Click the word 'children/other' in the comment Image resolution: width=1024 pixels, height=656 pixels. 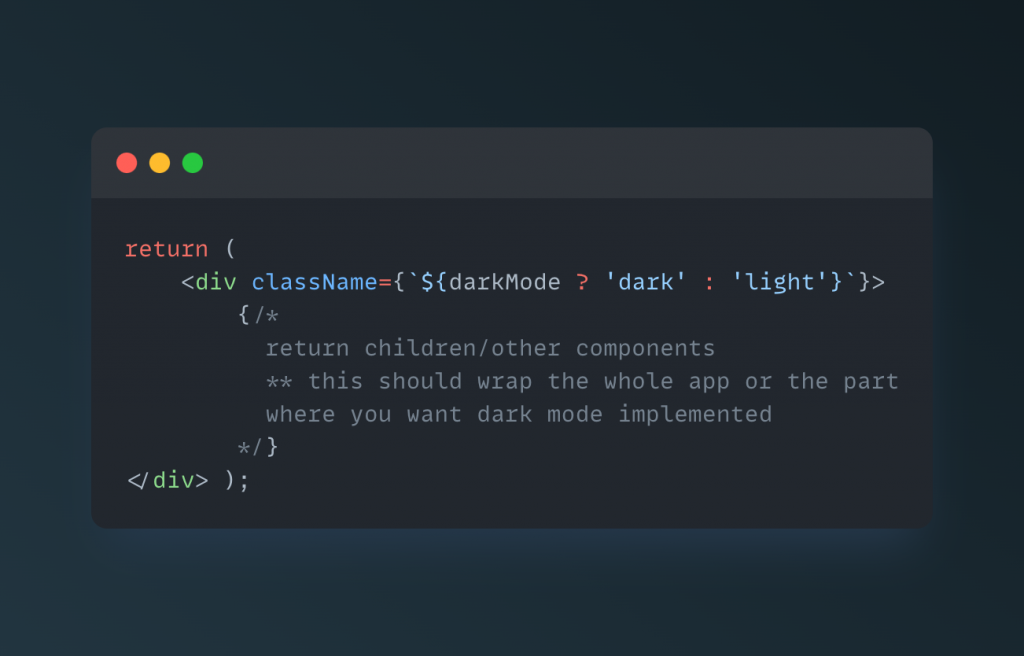[462, 348]
